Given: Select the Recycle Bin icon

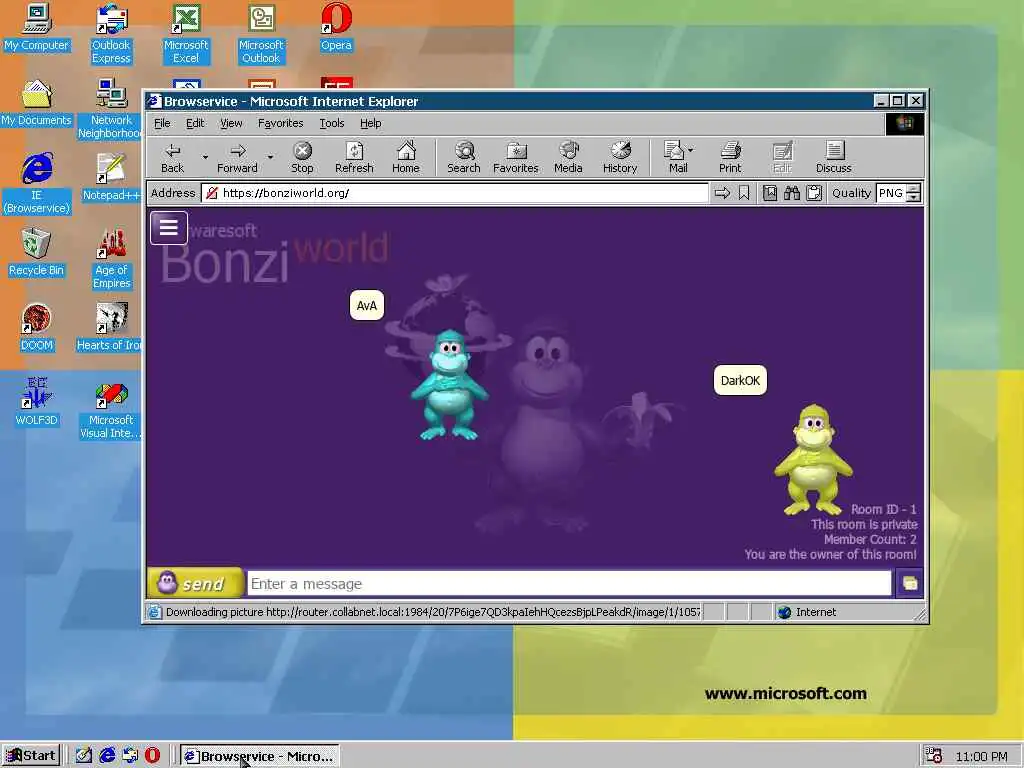Looking at the screenshot, I should (37, 253).
